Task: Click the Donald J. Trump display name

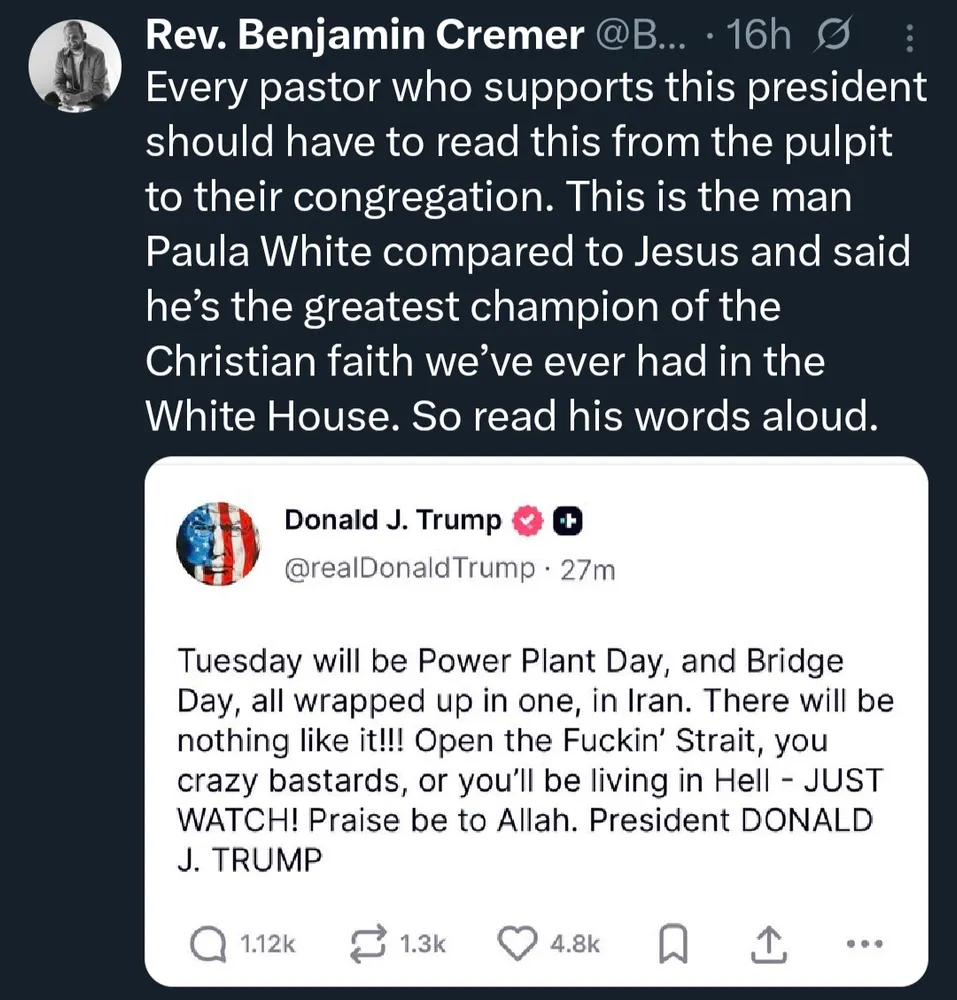Action: coord(392,520)
